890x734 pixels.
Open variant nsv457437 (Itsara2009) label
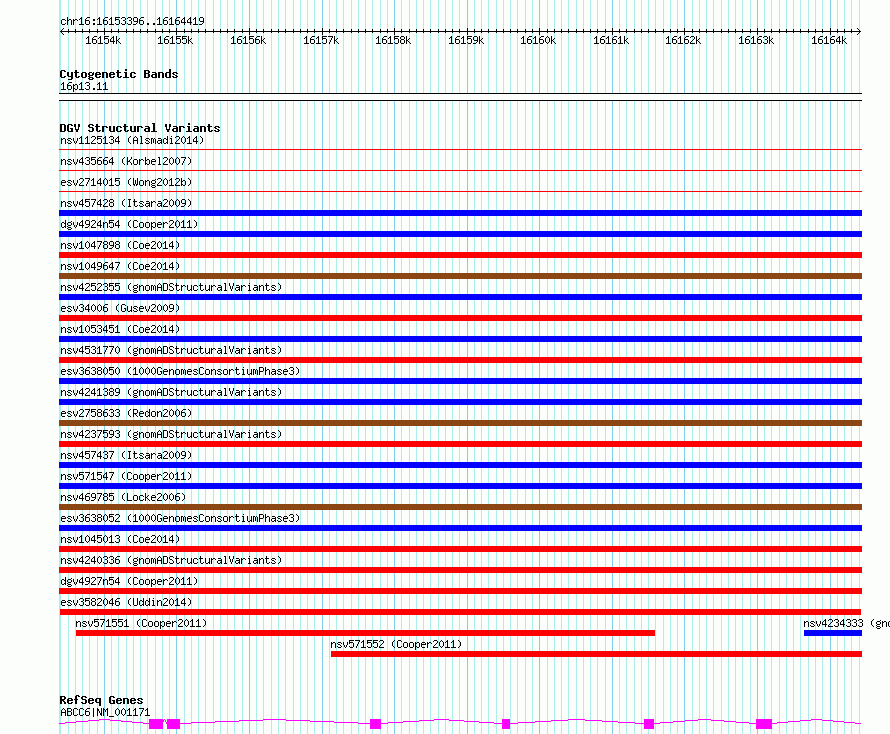pyautogui.click(x=126, y=455)
